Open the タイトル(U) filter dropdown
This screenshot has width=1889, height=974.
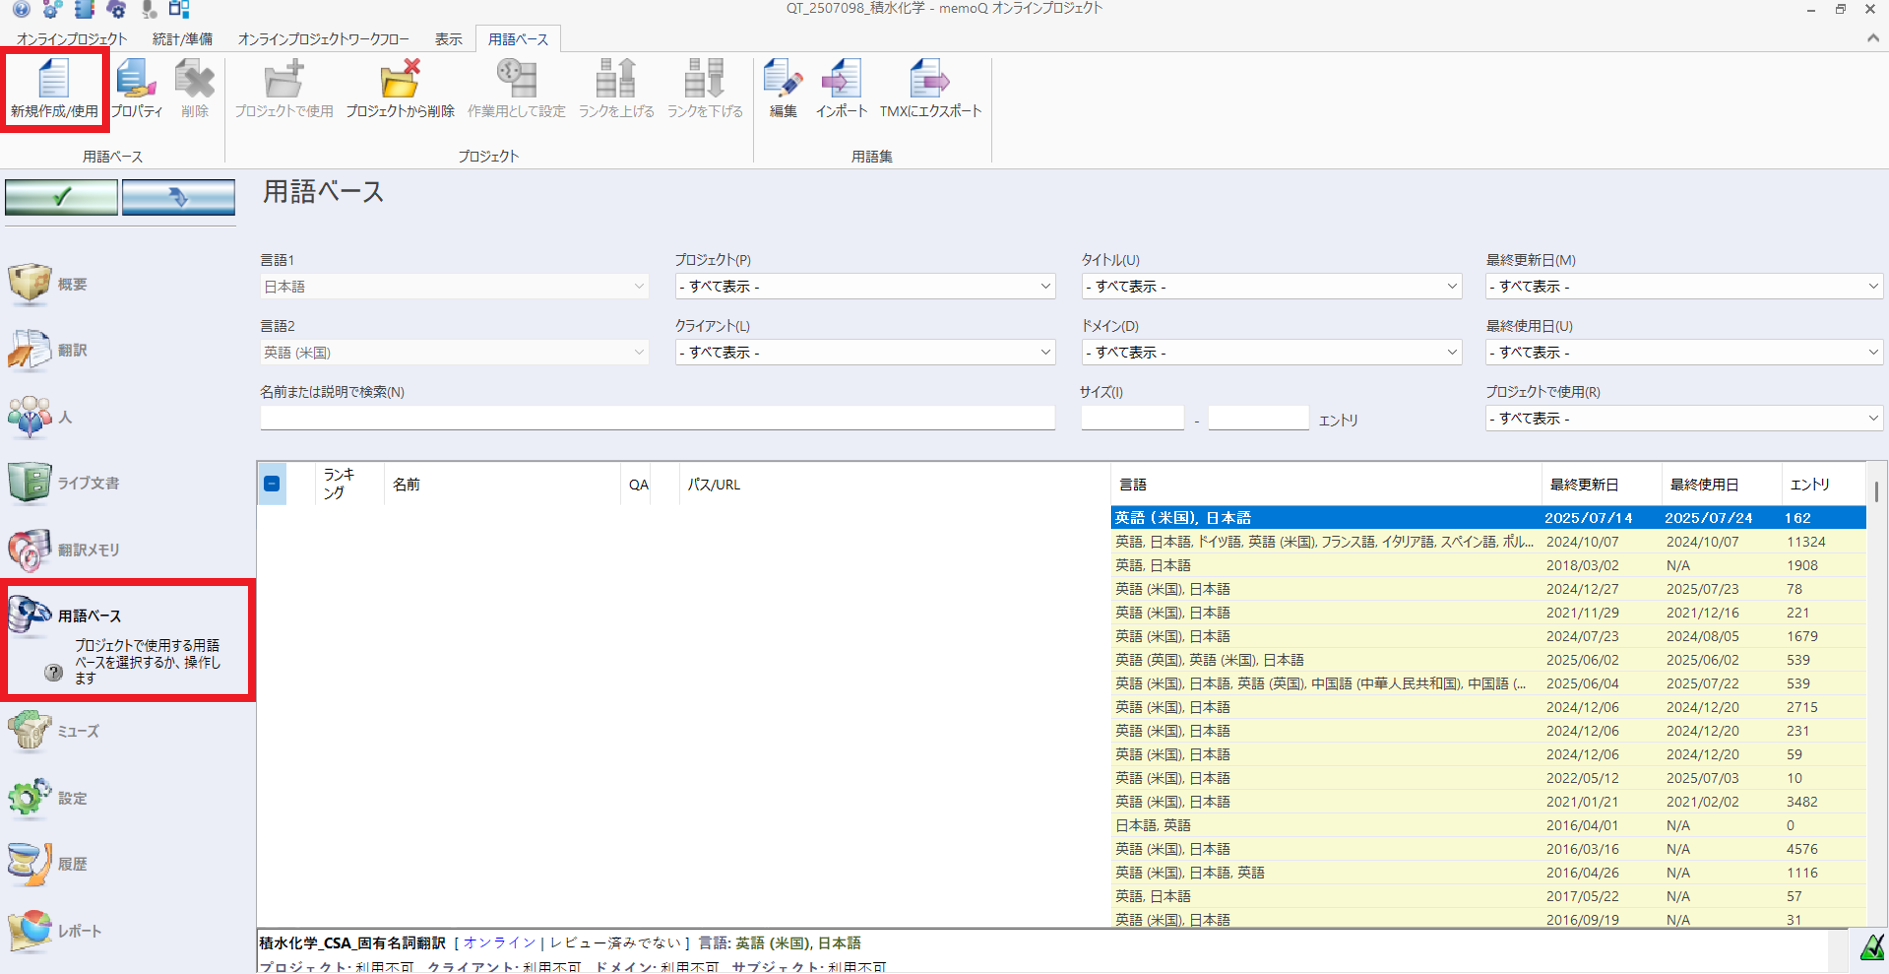(x=1271, y=286)
